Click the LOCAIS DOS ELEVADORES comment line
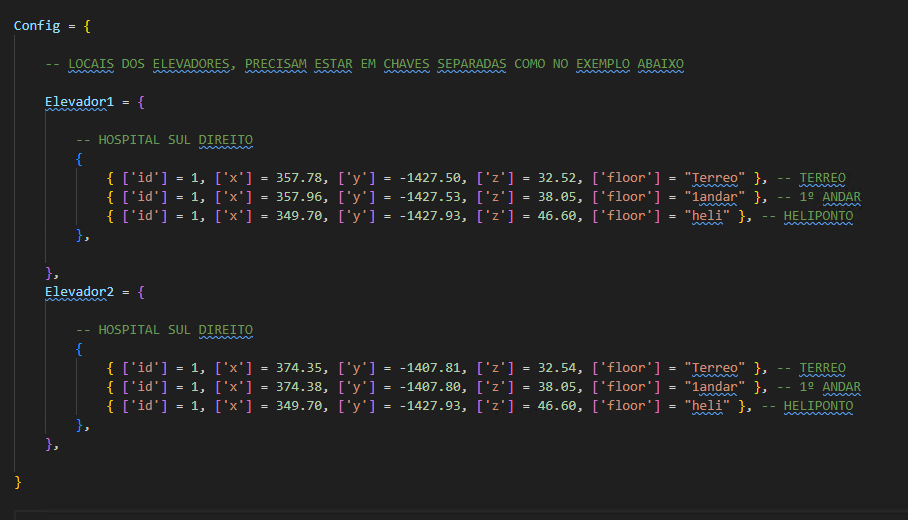908x520 pixels. 365,63
